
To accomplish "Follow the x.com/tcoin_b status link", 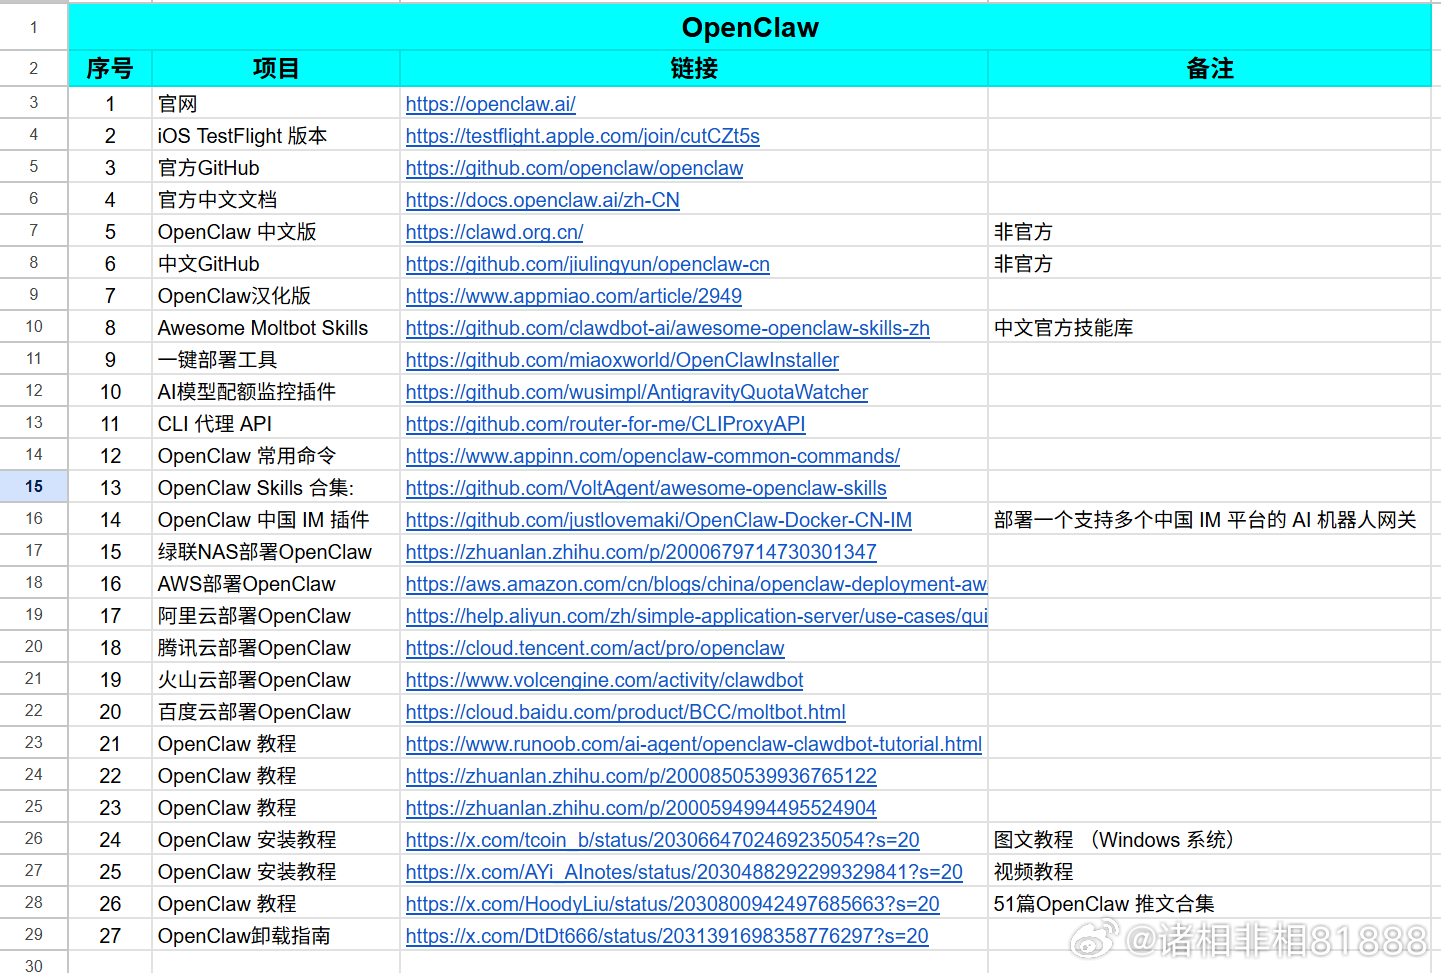I will point(663,840).
